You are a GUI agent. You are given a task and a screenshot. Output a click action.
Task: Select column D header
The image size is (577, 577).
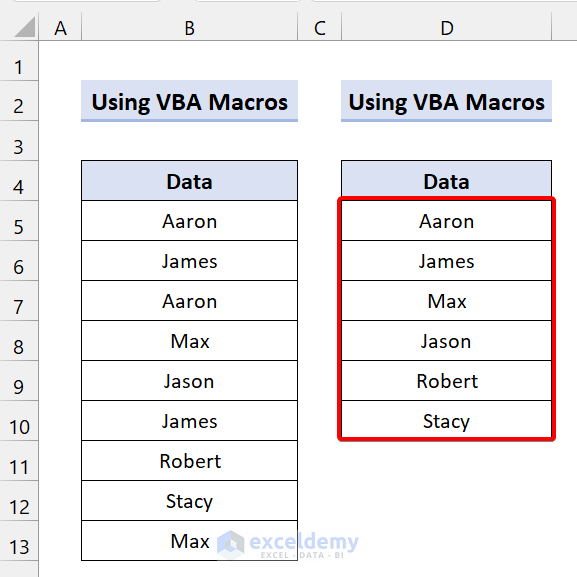[446, 26]
